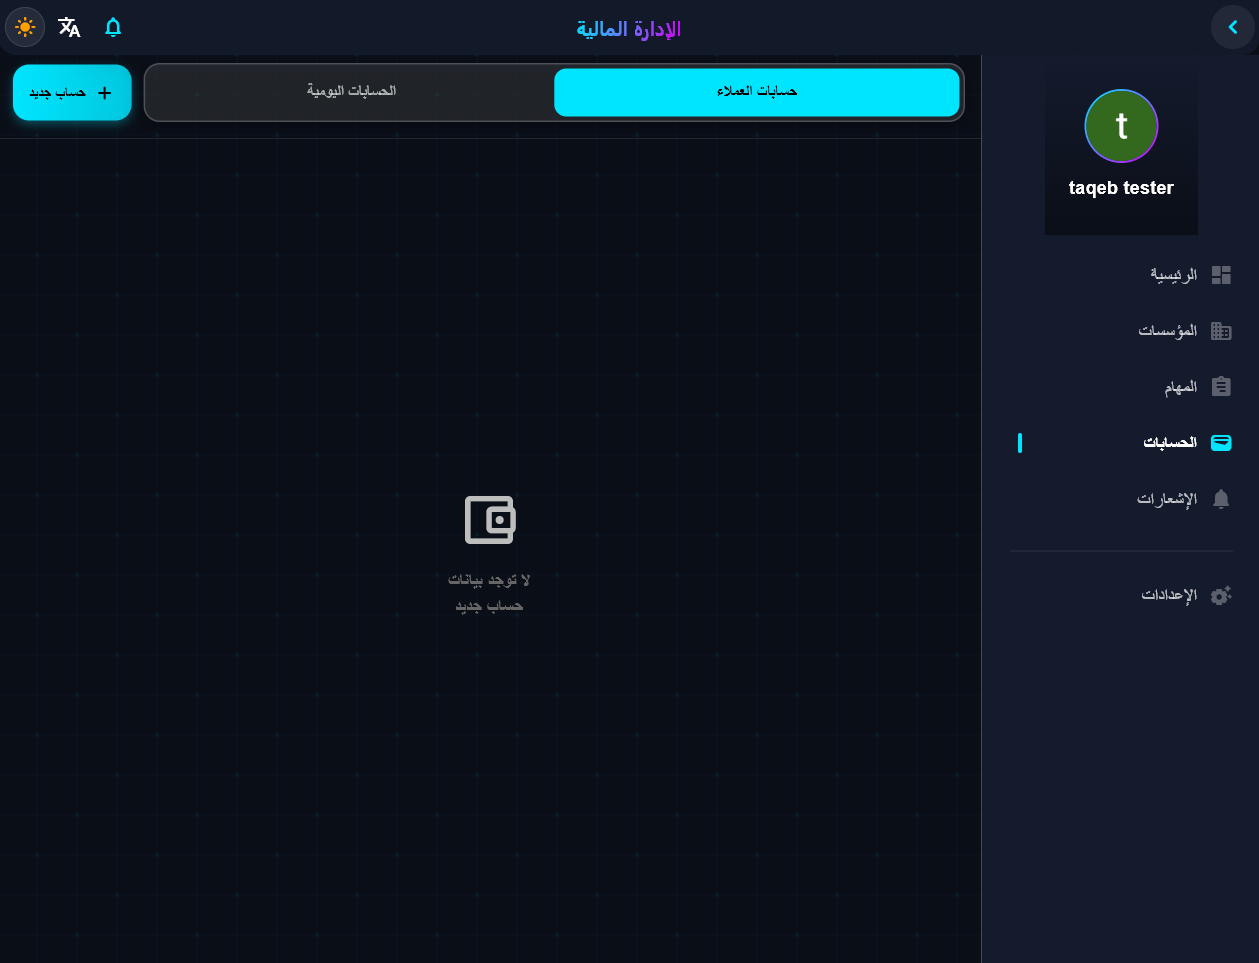Switch to the حسابات العملاء tab
1259x963 pixels.
tap(757, 92)
